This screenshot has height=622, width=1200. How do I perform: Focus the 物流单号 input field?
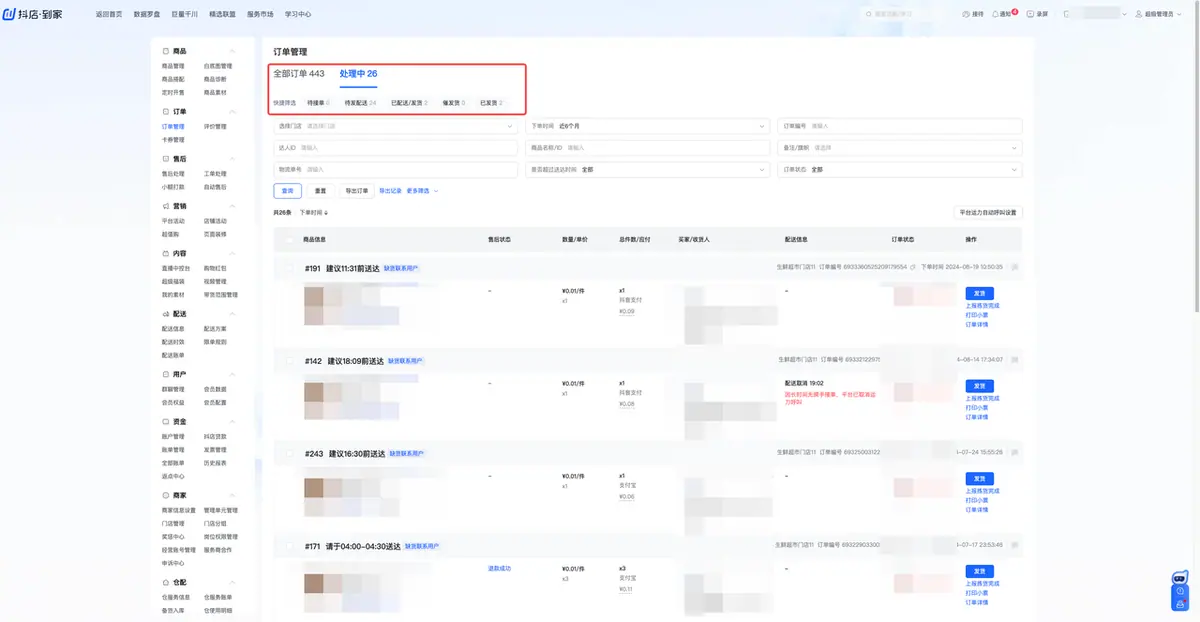tap(396, 170)
